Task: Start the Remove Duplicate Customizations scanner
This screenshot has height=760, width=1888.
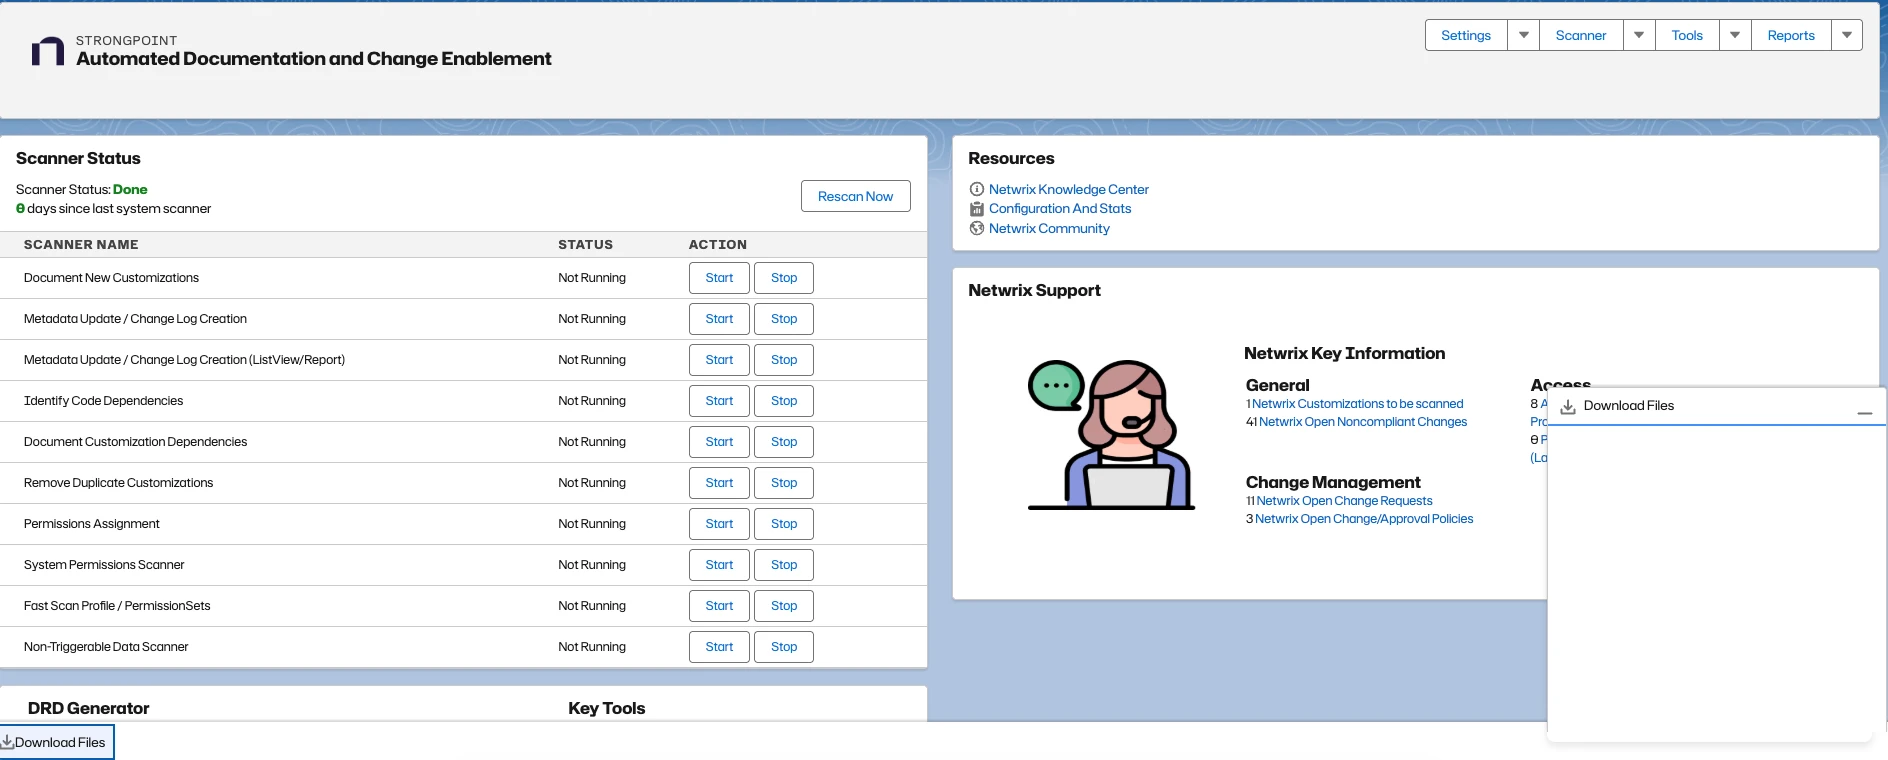Action: point(719,483)
